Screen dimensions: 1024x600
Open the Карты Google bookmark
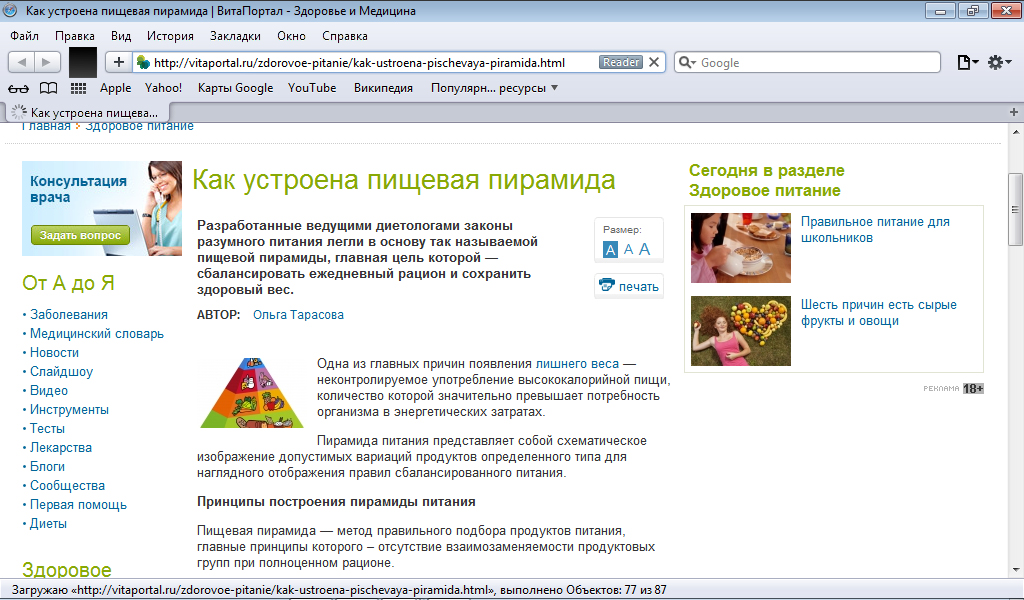tap(235, 88)
